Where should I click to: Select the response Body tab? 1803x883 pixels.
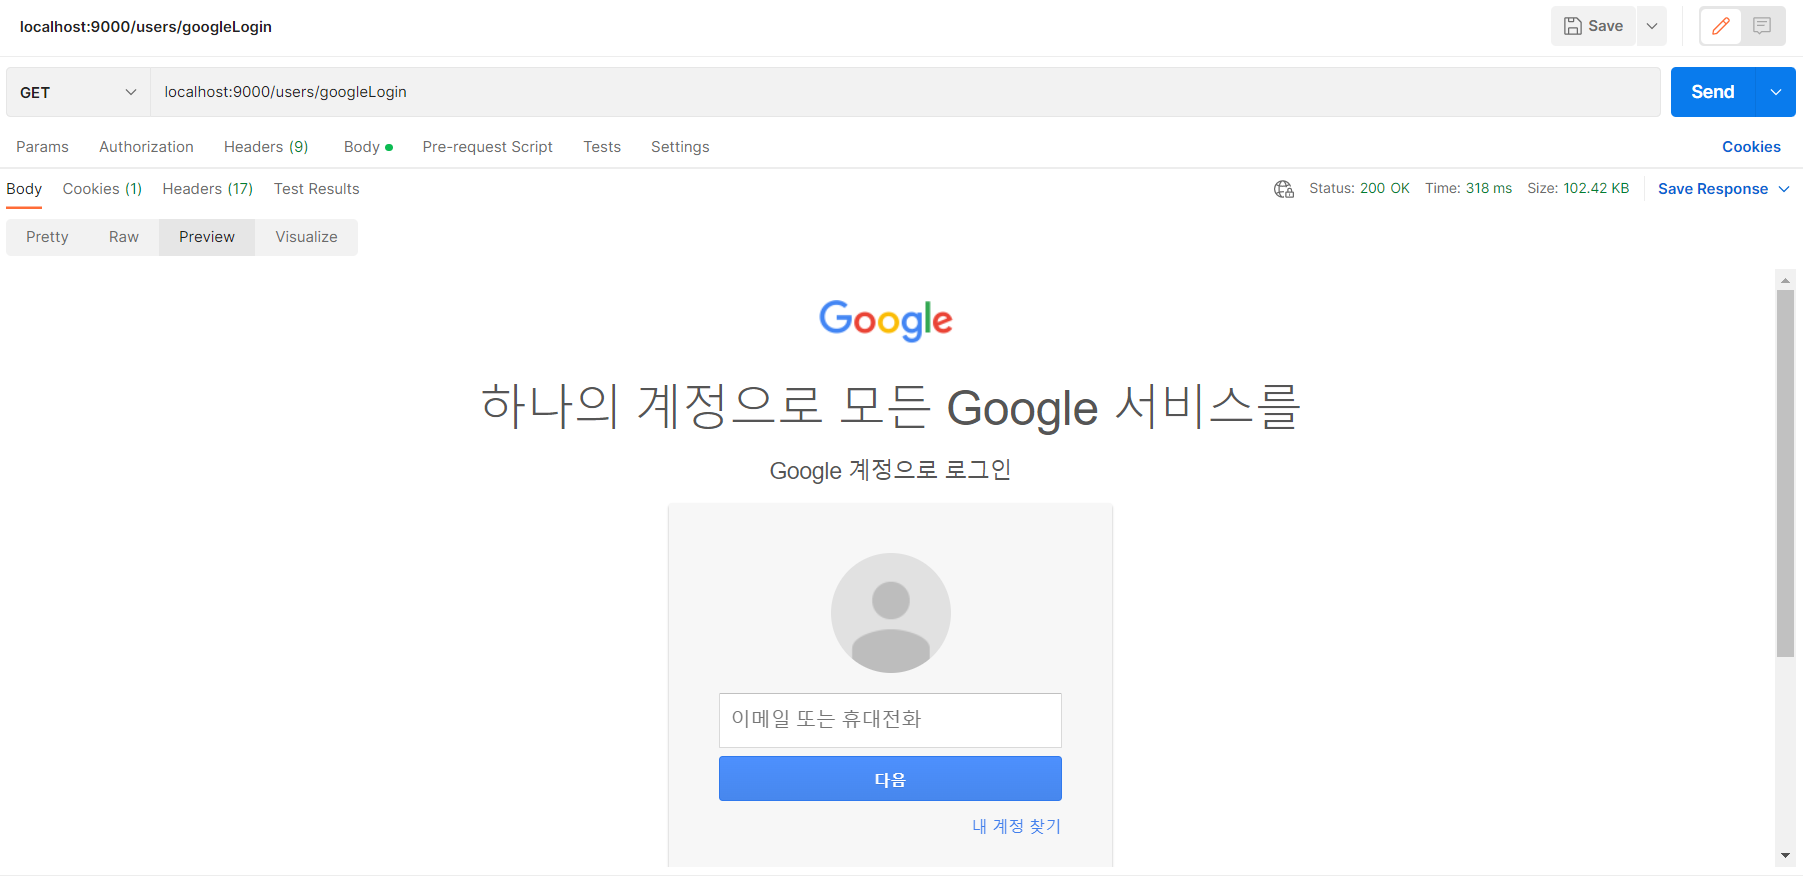coord(24,189)
